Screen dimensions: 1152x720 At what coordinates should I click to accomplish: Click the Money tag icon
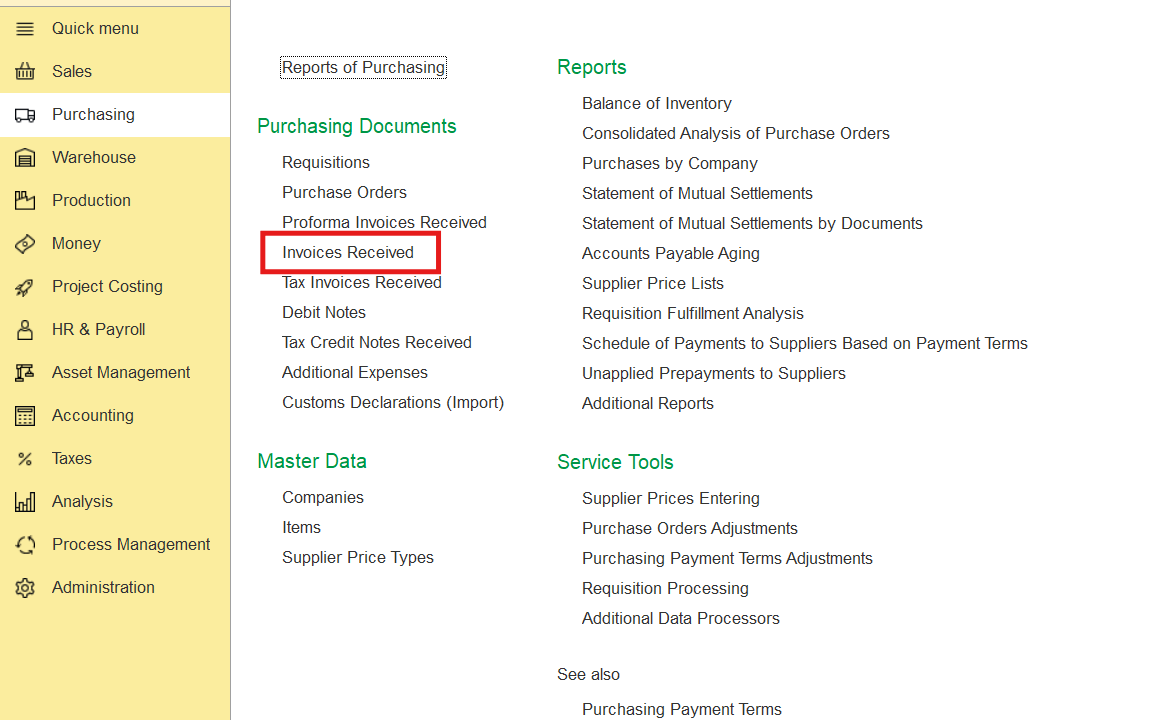click(x=25, y=244)
